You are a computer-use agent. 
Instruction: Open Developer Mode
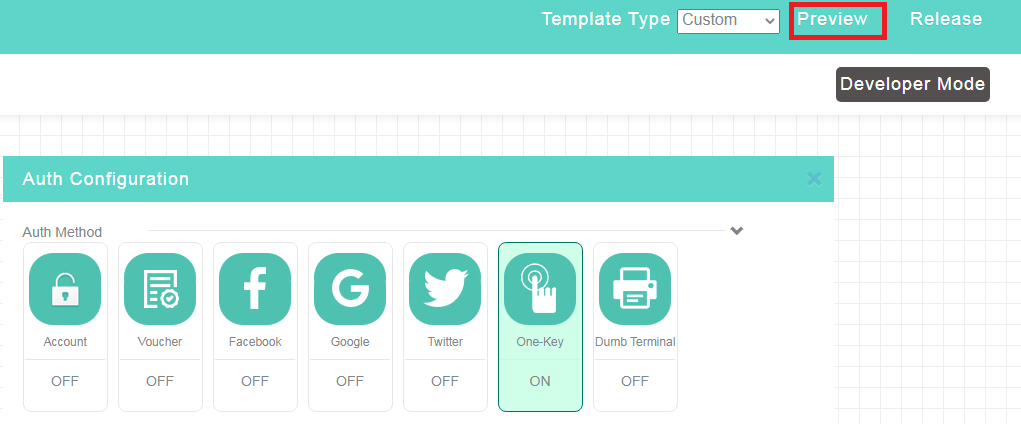click(913, 84)
